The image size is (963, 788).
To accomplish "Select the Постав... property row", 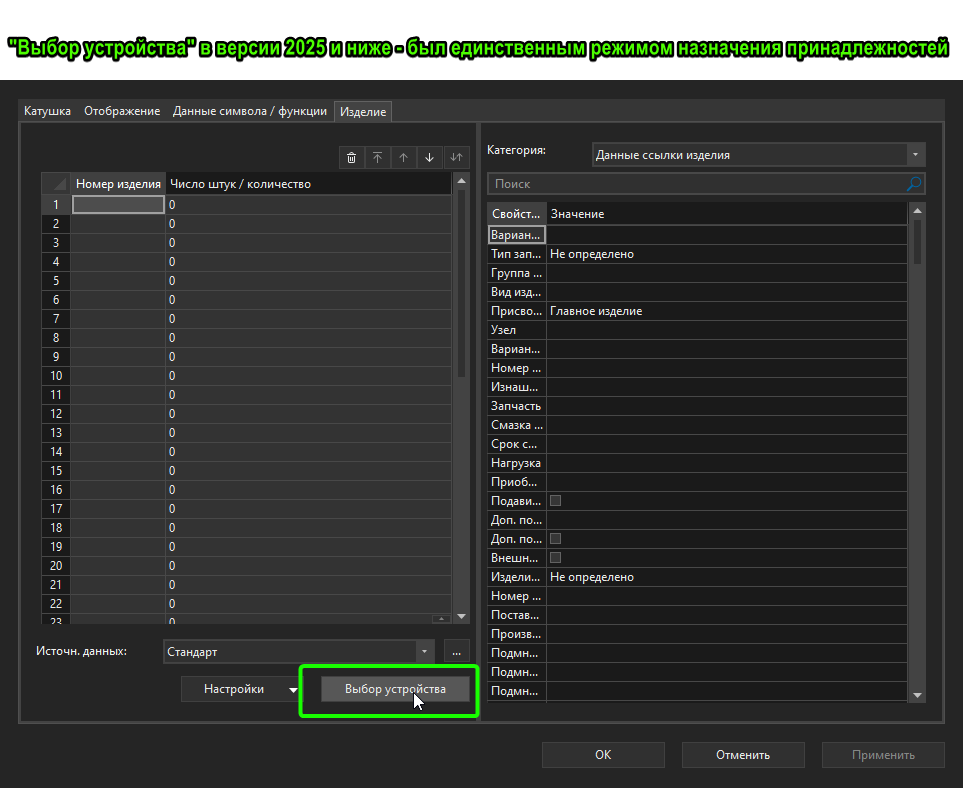I will (x=698, y=615).
